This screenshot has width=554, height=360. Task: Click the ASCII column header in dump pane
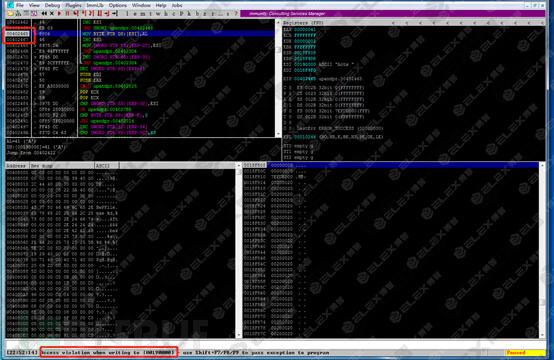point(107,165)
